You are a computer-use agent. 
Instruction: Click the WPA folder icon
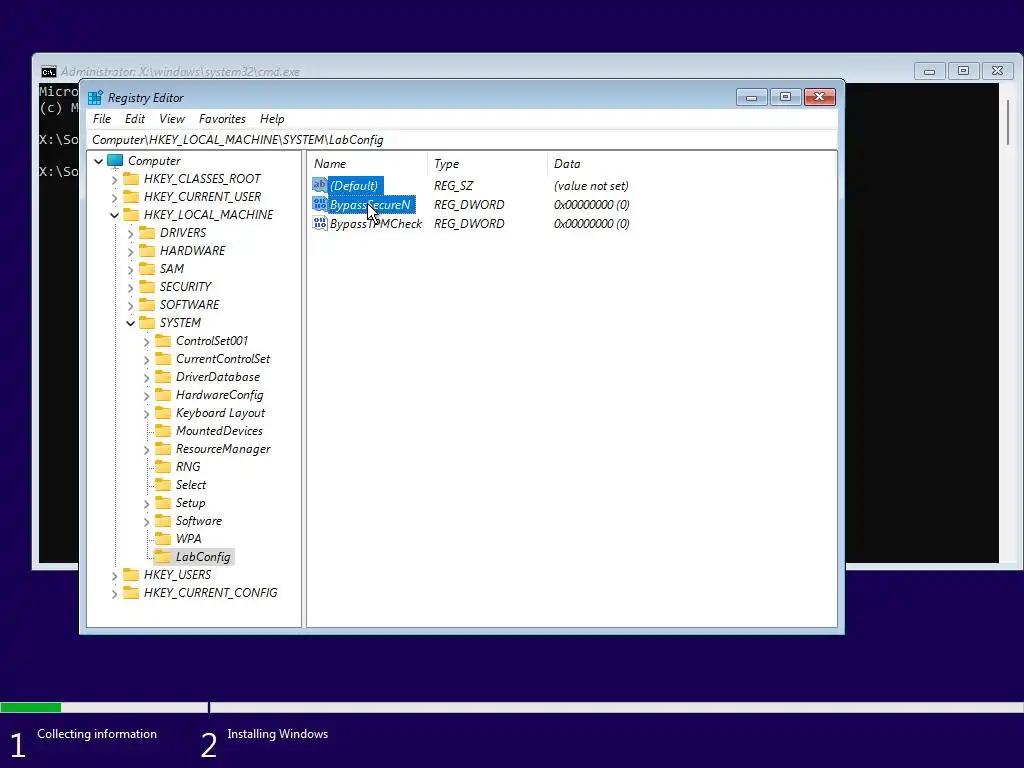click(163, 539)
